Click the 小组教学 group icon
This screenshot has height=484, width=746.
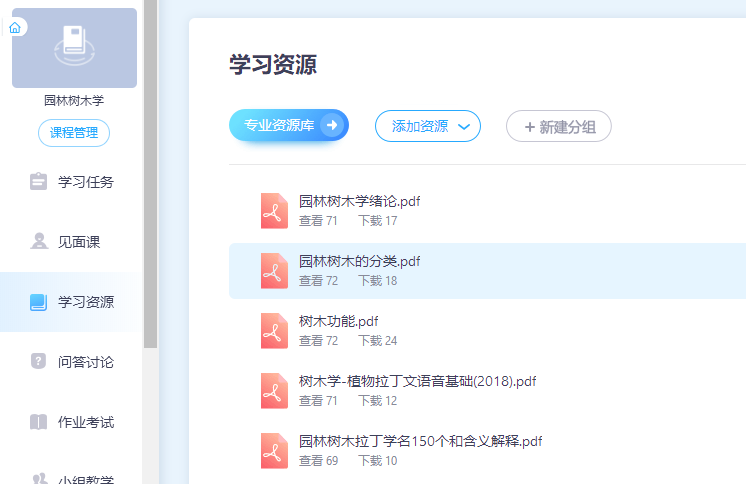coord(39,479)
